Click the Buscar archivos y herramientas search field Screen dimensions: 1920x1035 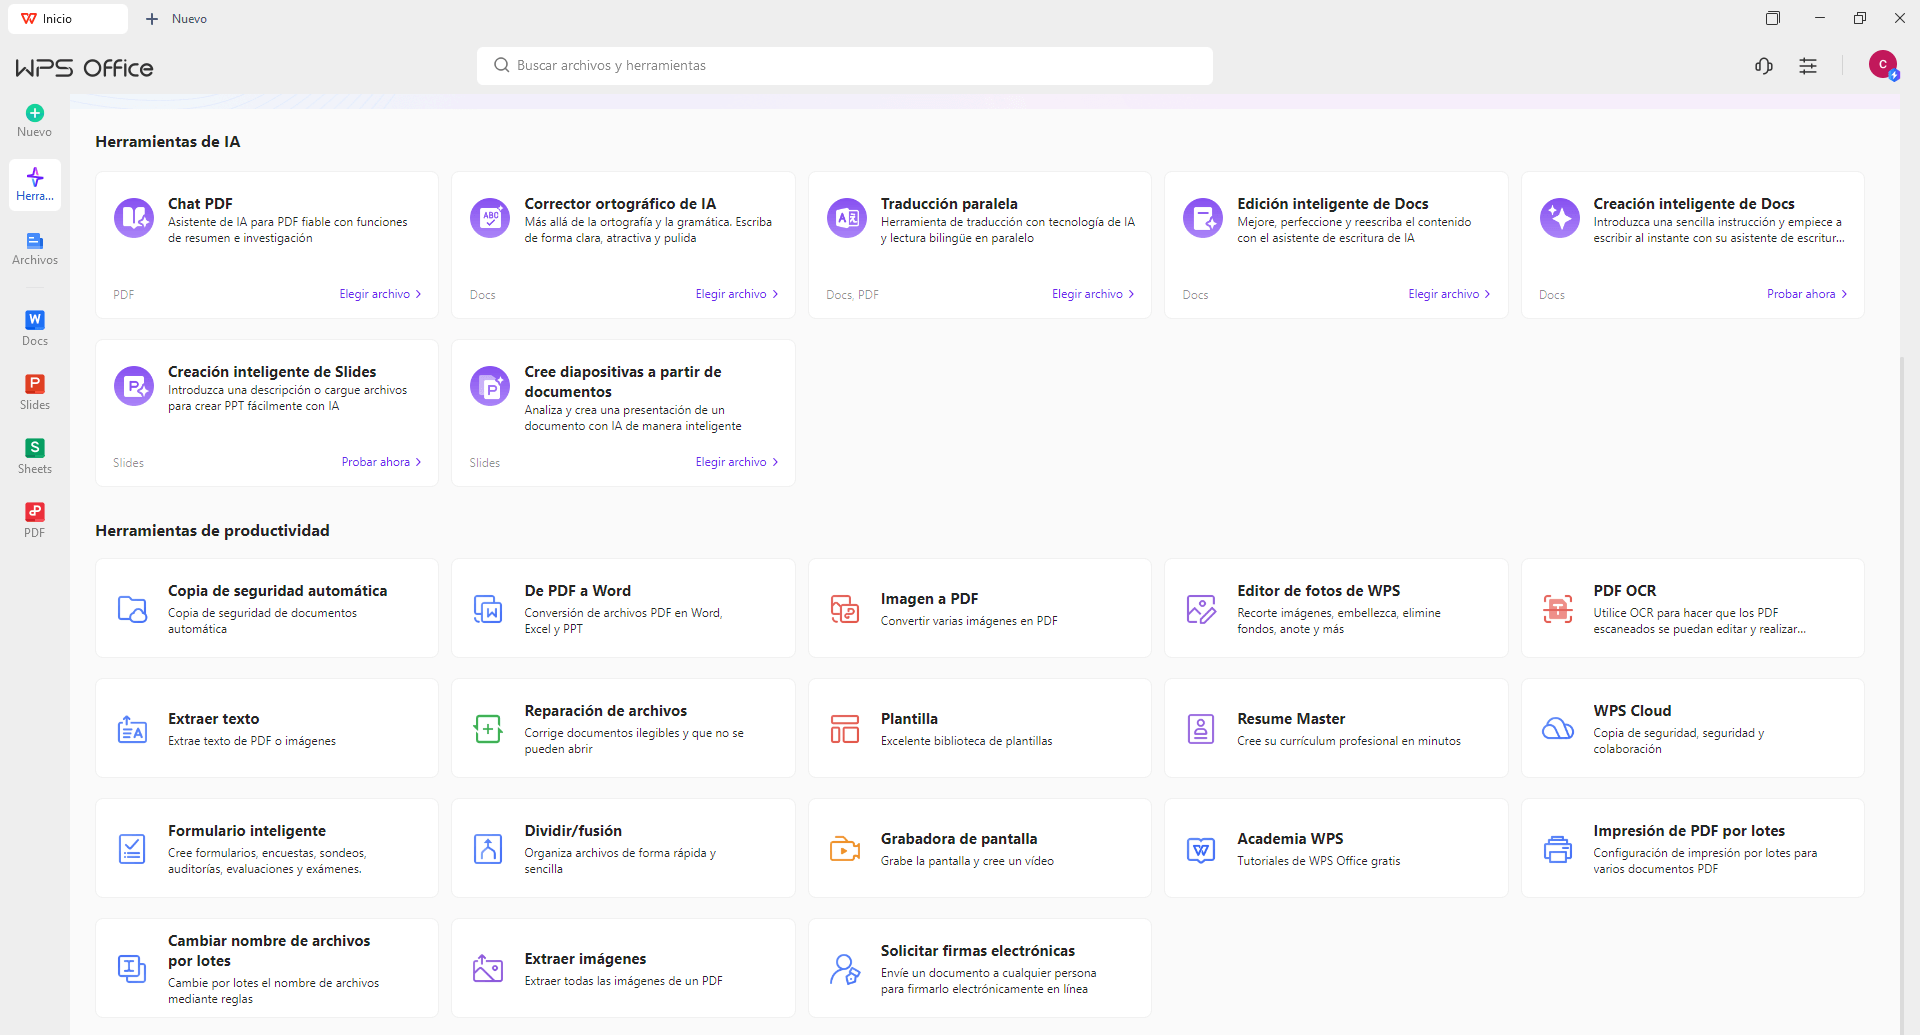click(x=844, y=66)
